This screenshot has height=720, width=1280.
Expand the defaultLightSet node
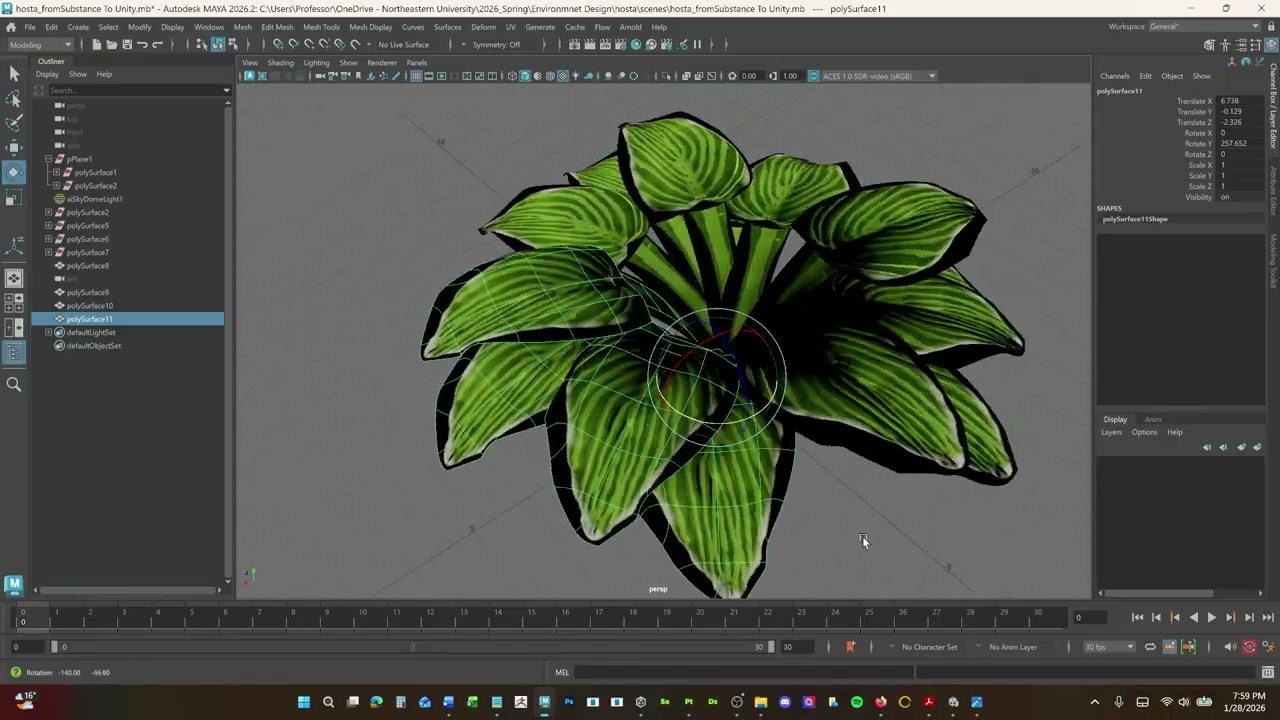(48, 332)
